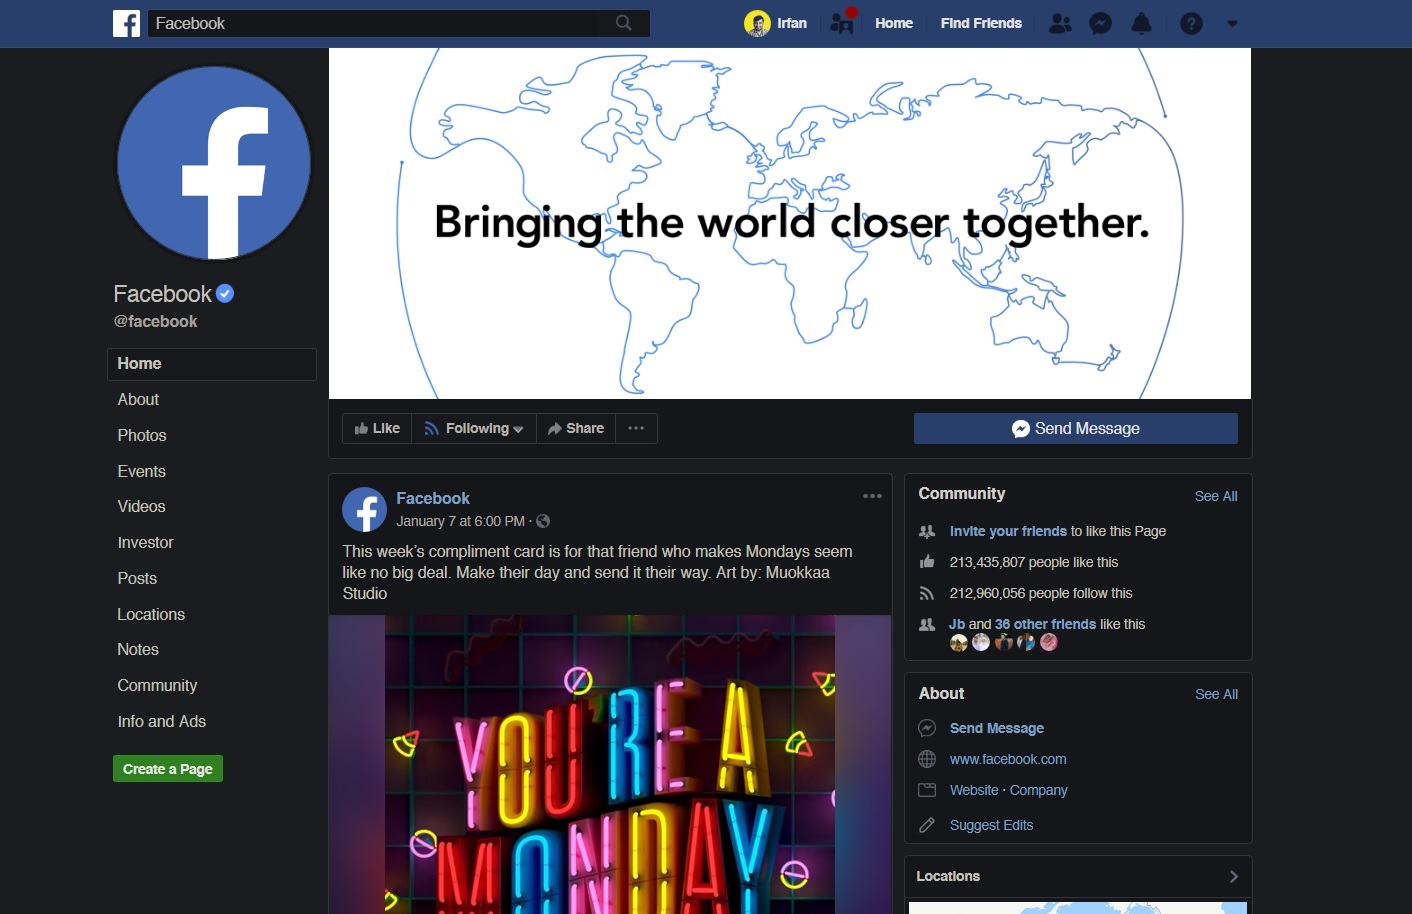Click 213,435,807 people like this
The width and height of the screenshot is (1412, 914).
[x=1034, y=562]
